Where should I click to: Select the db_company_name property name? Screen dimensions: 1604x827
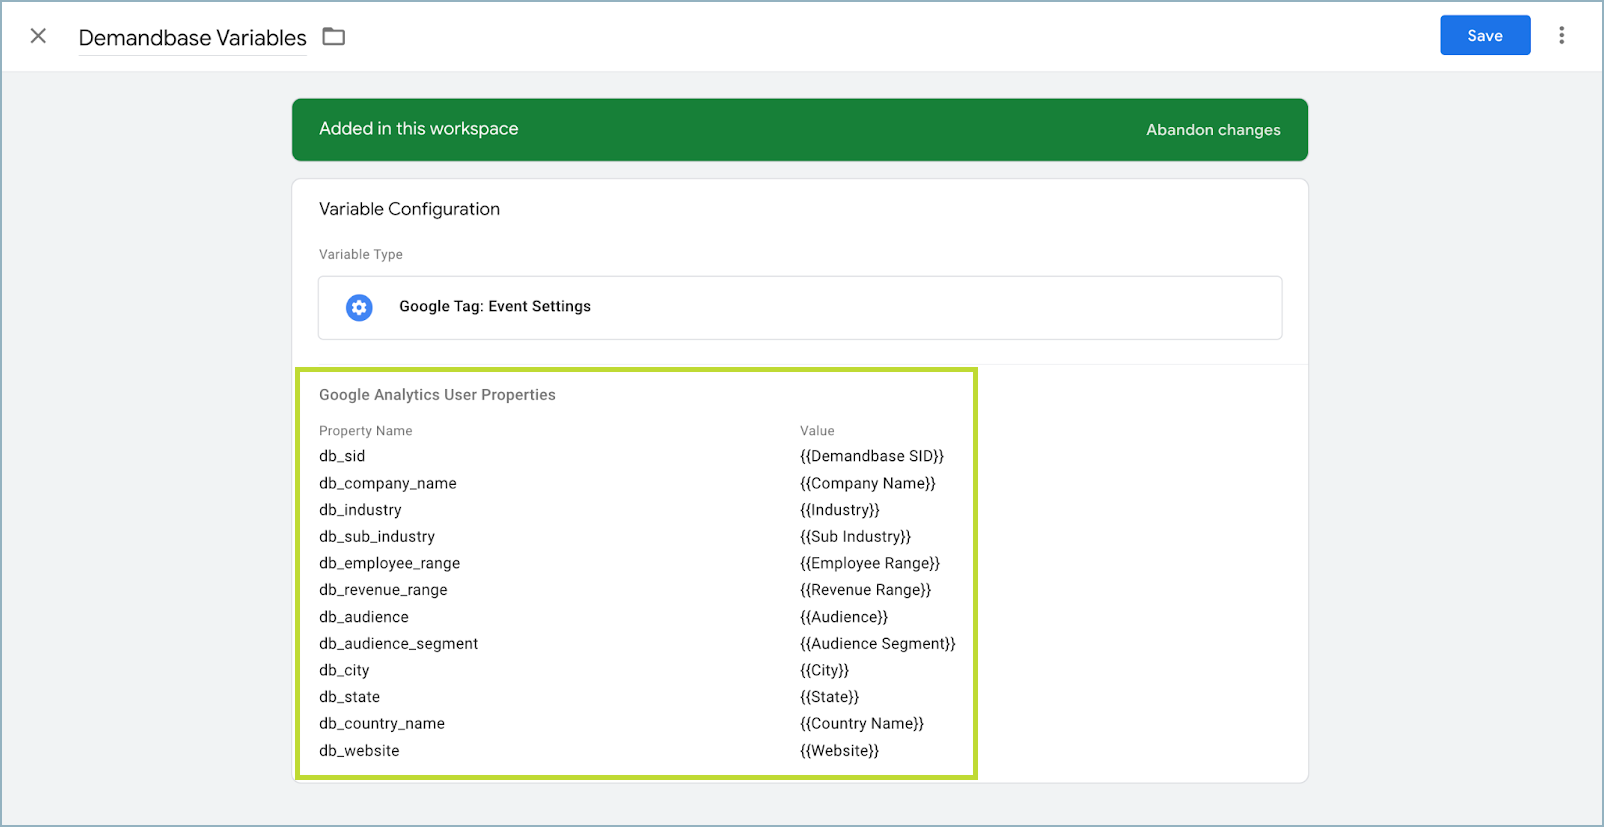388,483
